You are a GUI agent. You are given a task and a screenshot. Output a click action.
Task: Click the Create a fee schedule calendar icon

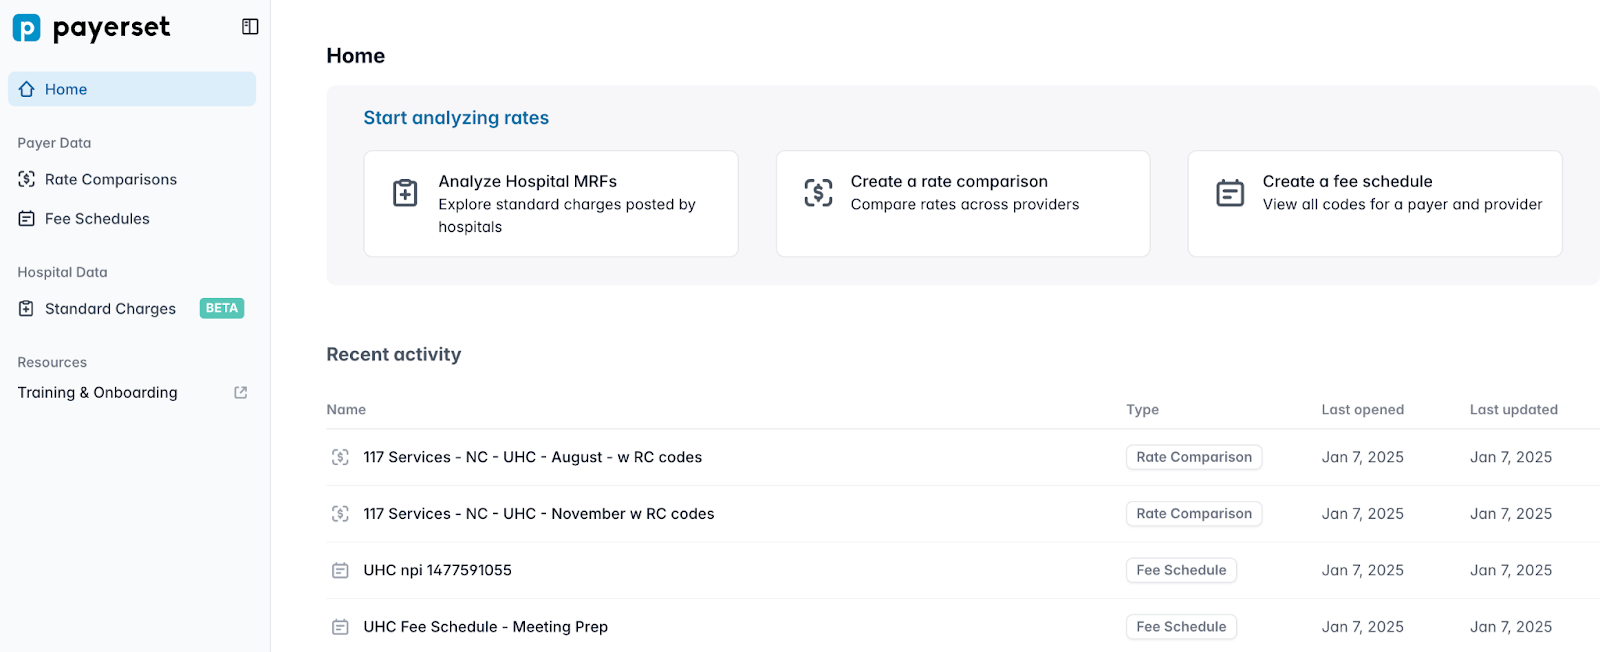[x=1230, y=192]
